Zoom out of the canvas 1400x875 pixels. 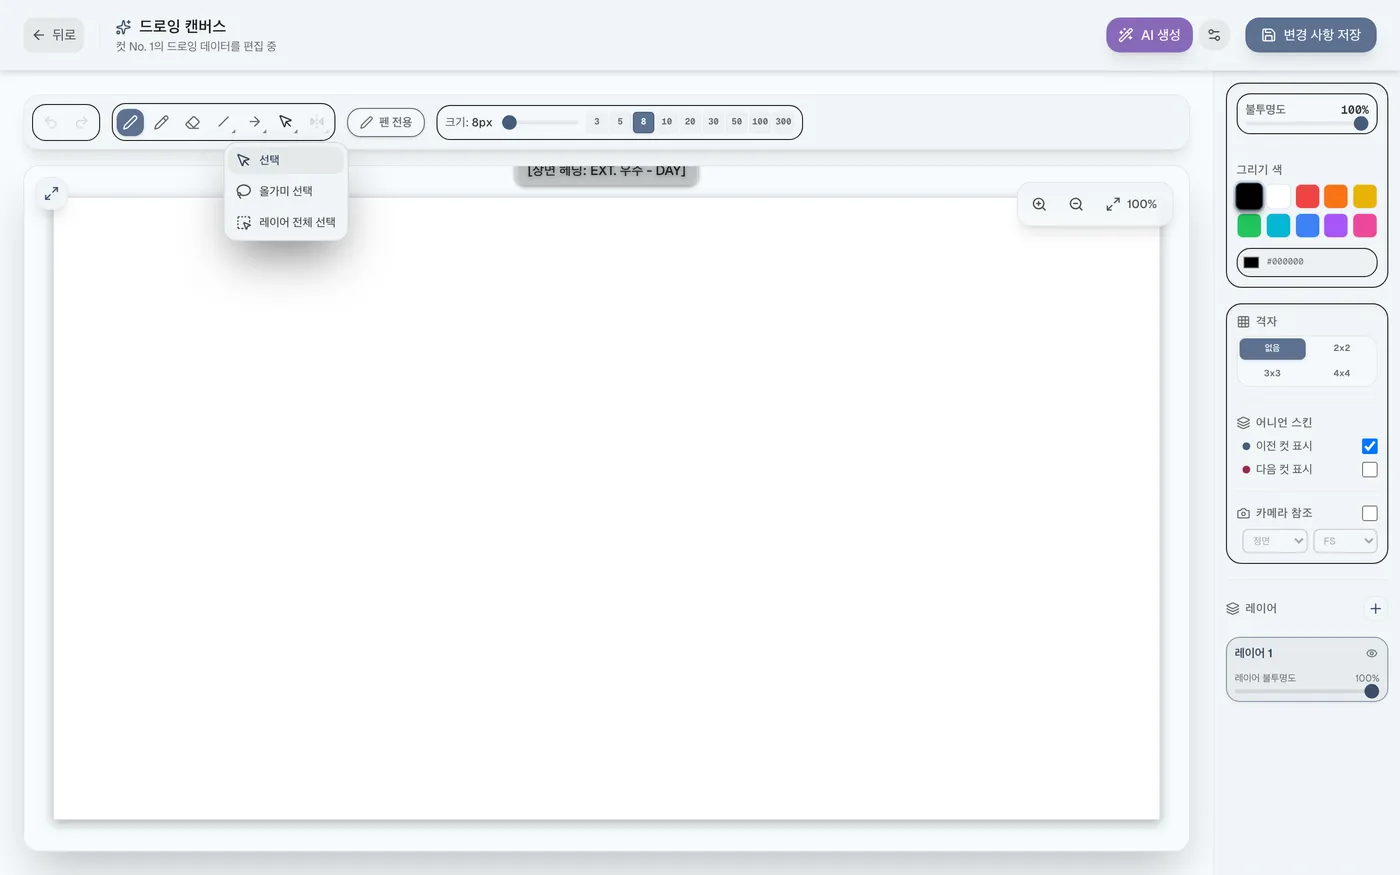pyautogui.click(x=1076, y=204)
